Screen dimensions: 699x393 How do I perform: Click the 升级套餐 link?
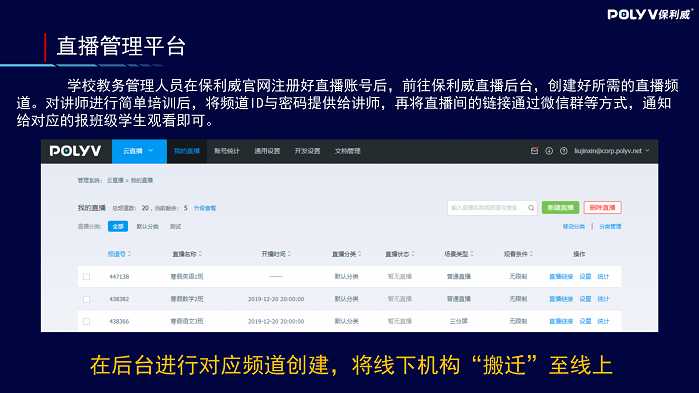pyautogui.click(x=205, y=208)
